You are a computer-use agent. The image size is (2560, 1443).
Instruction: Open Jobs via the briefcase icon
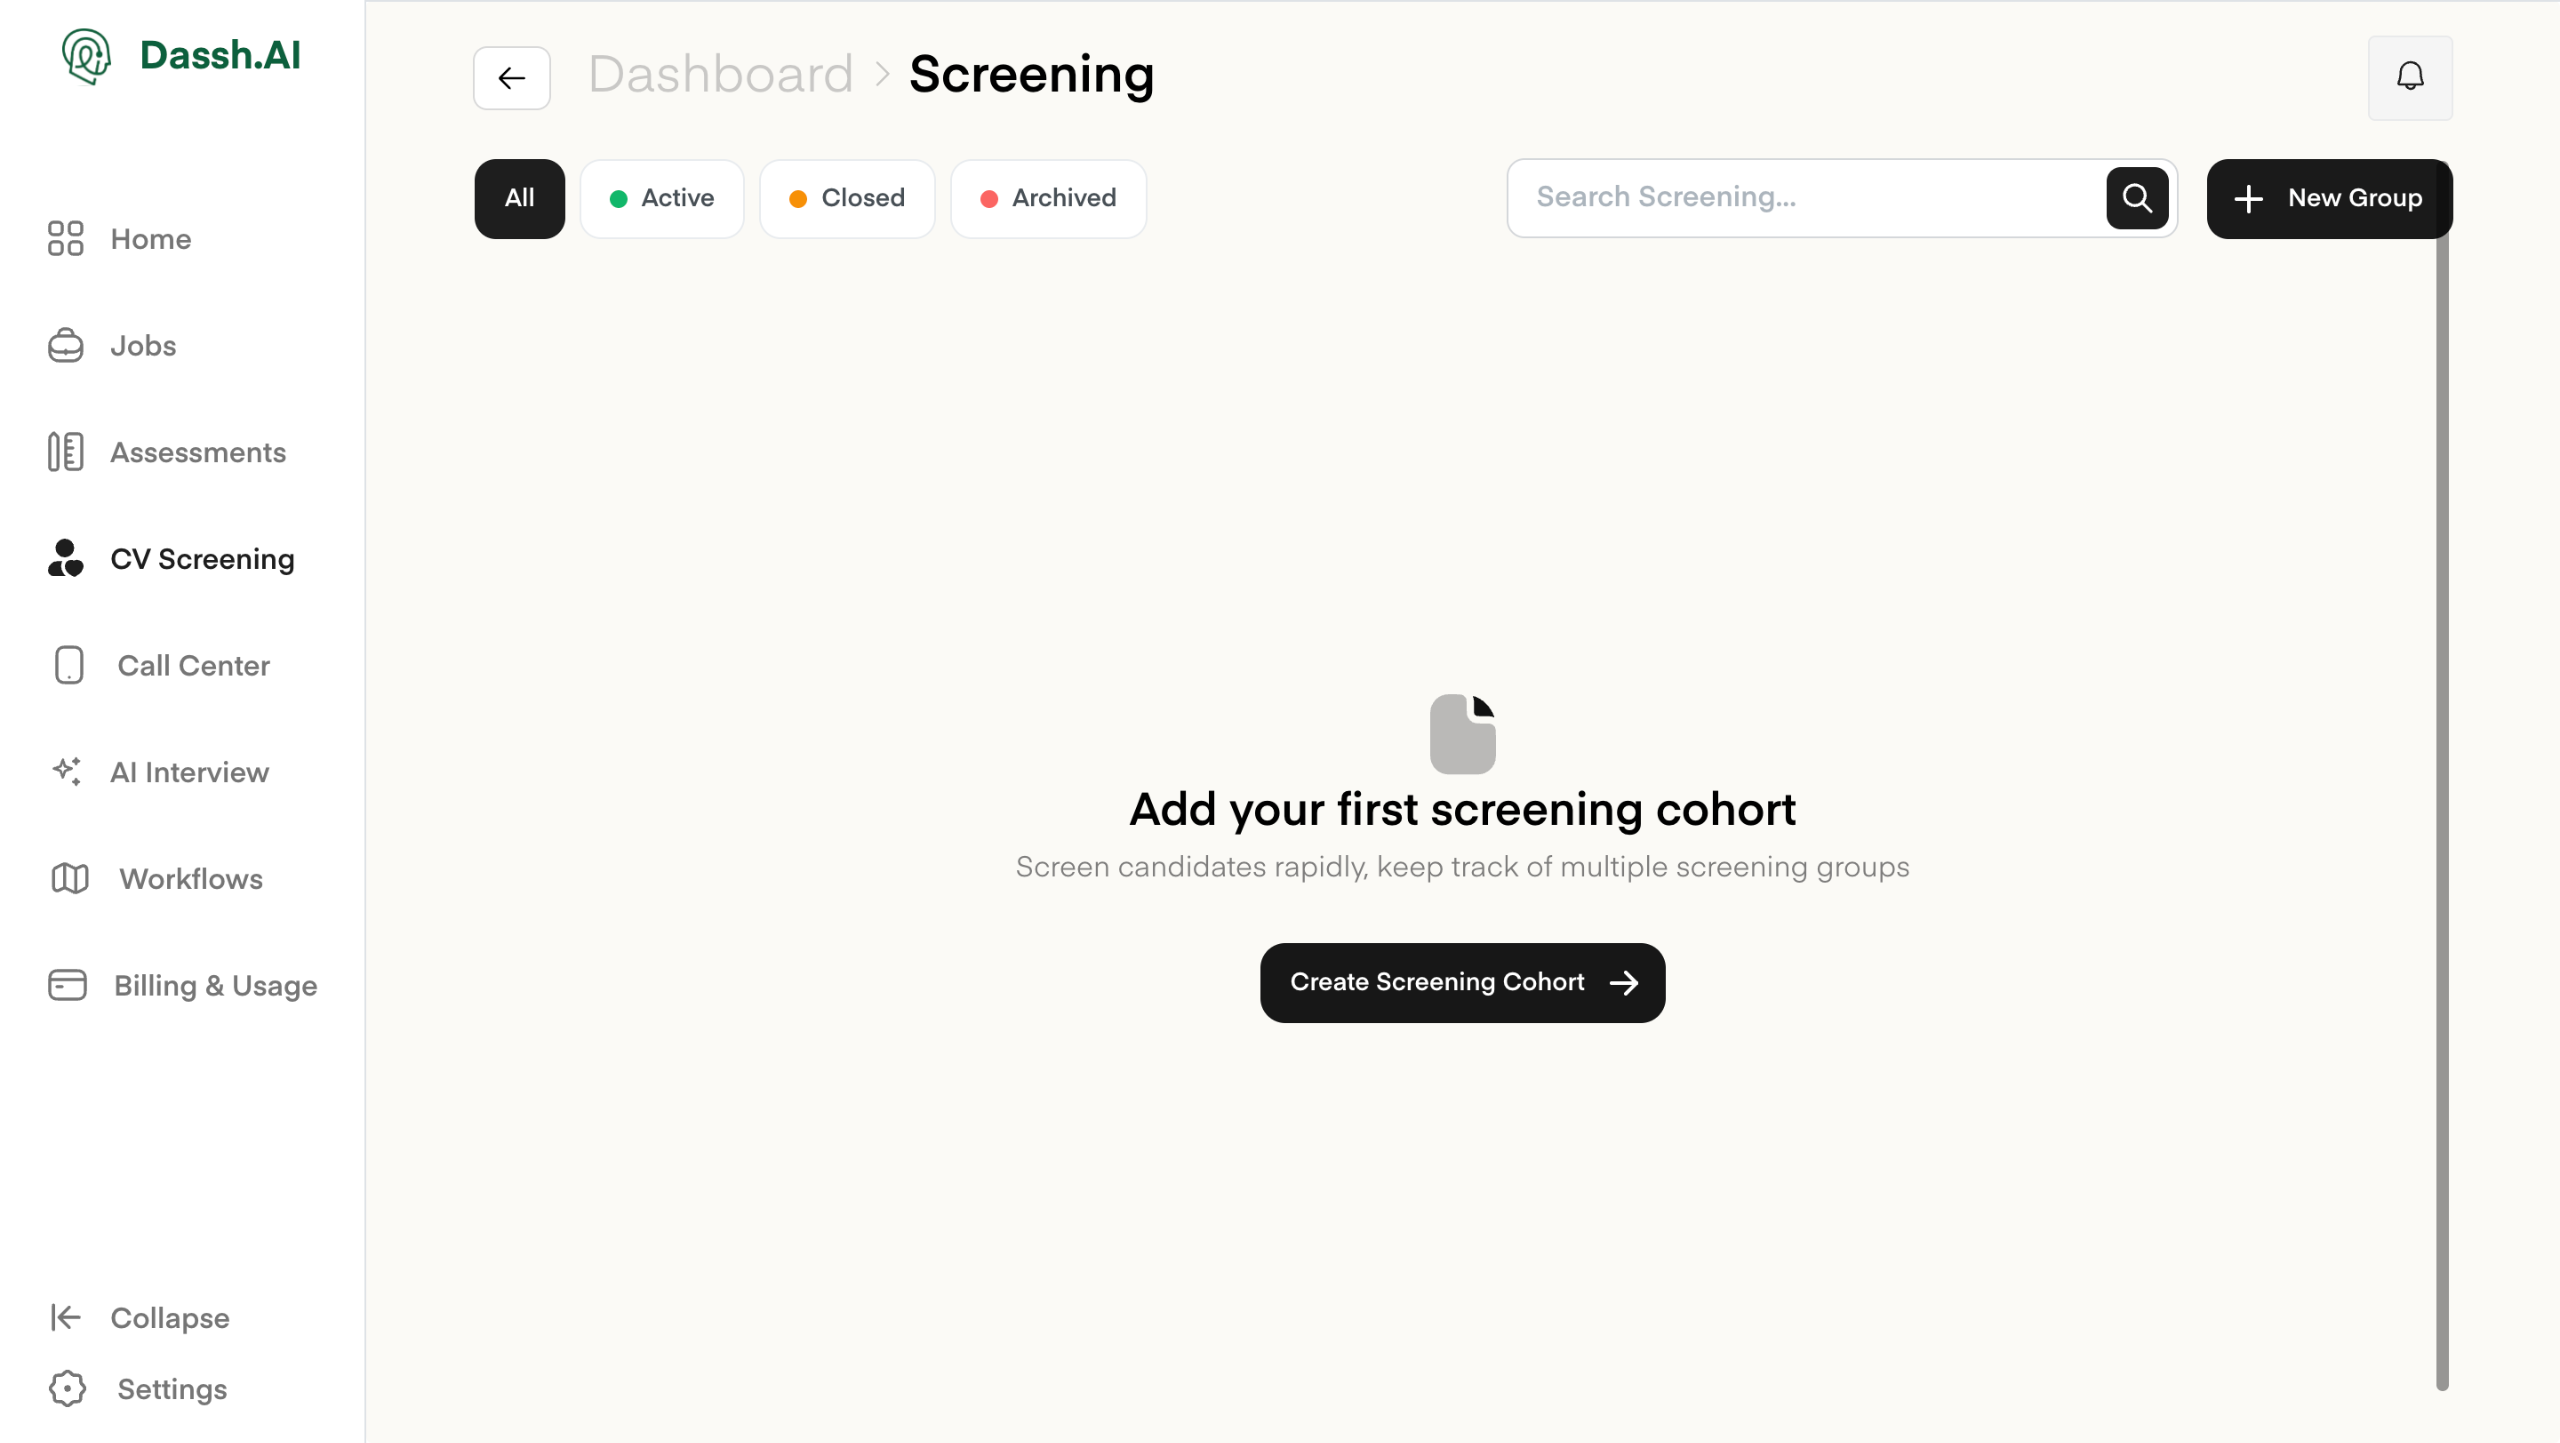point(66,346)
